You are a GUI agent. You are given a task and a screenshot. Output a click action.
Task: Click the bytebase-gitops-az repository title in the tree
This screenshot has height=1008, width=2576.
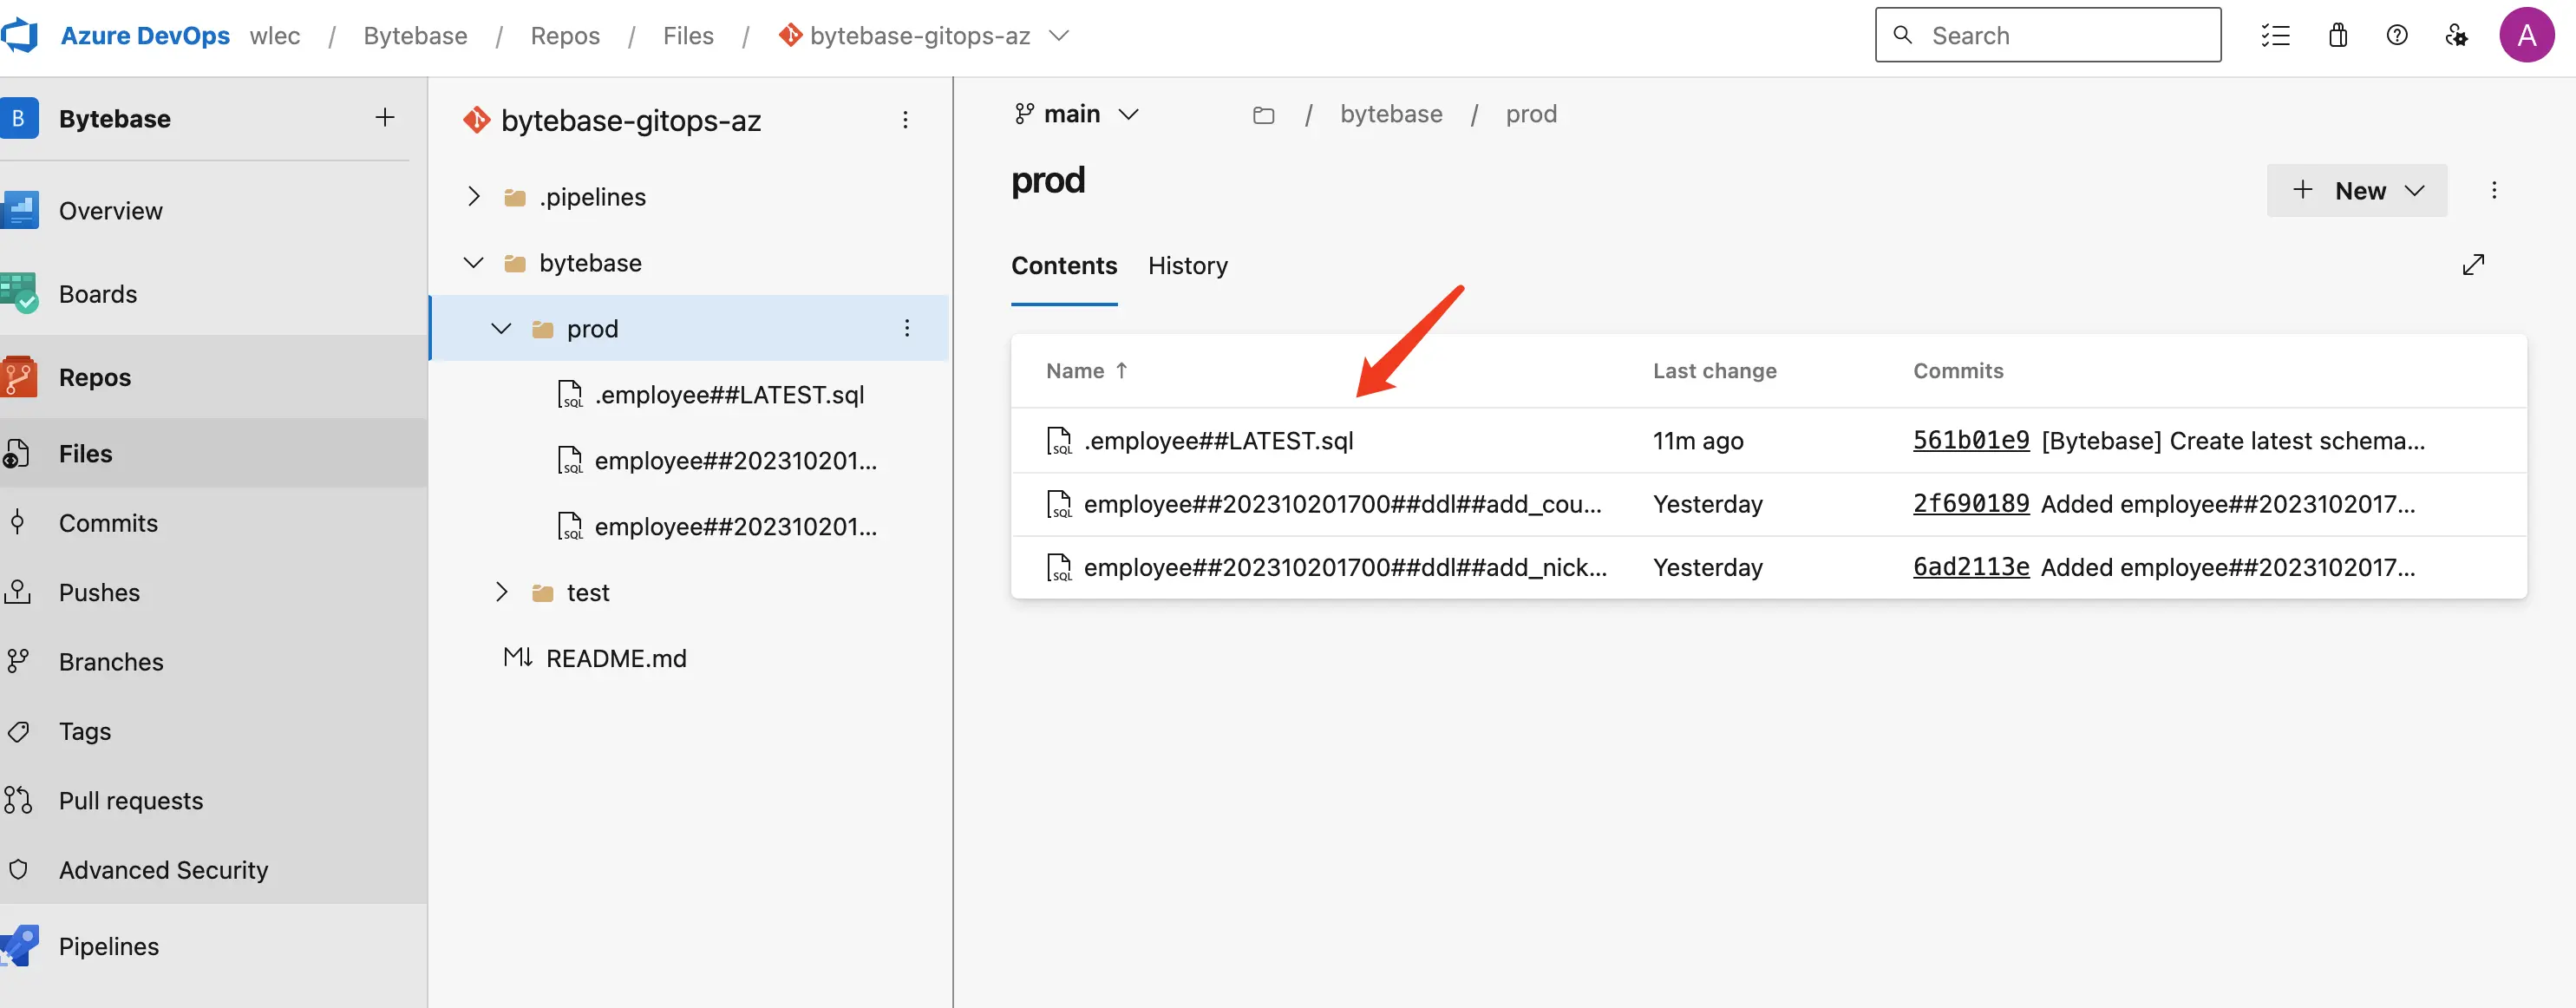[x=630, y=120]
